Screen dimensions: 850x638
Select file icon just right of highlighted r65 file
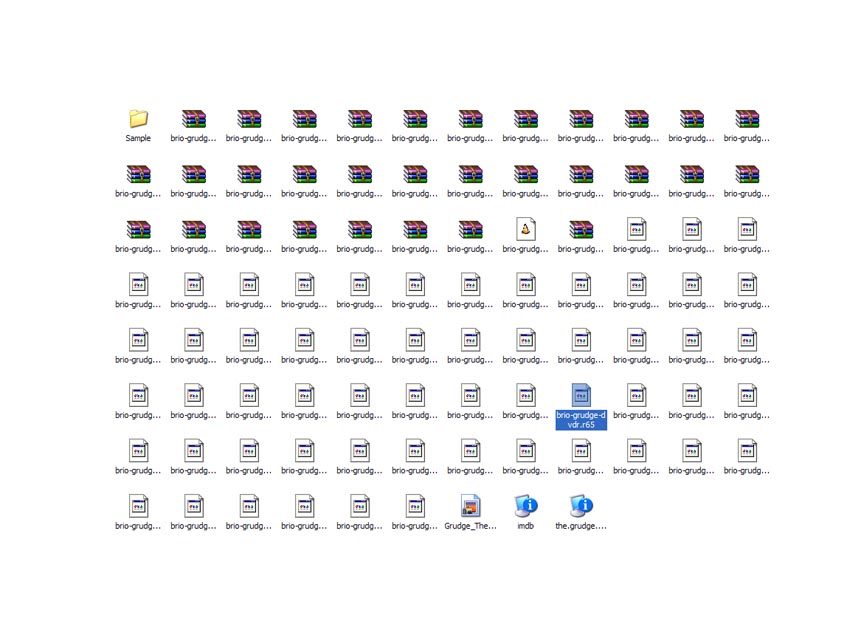click(636, 395)
